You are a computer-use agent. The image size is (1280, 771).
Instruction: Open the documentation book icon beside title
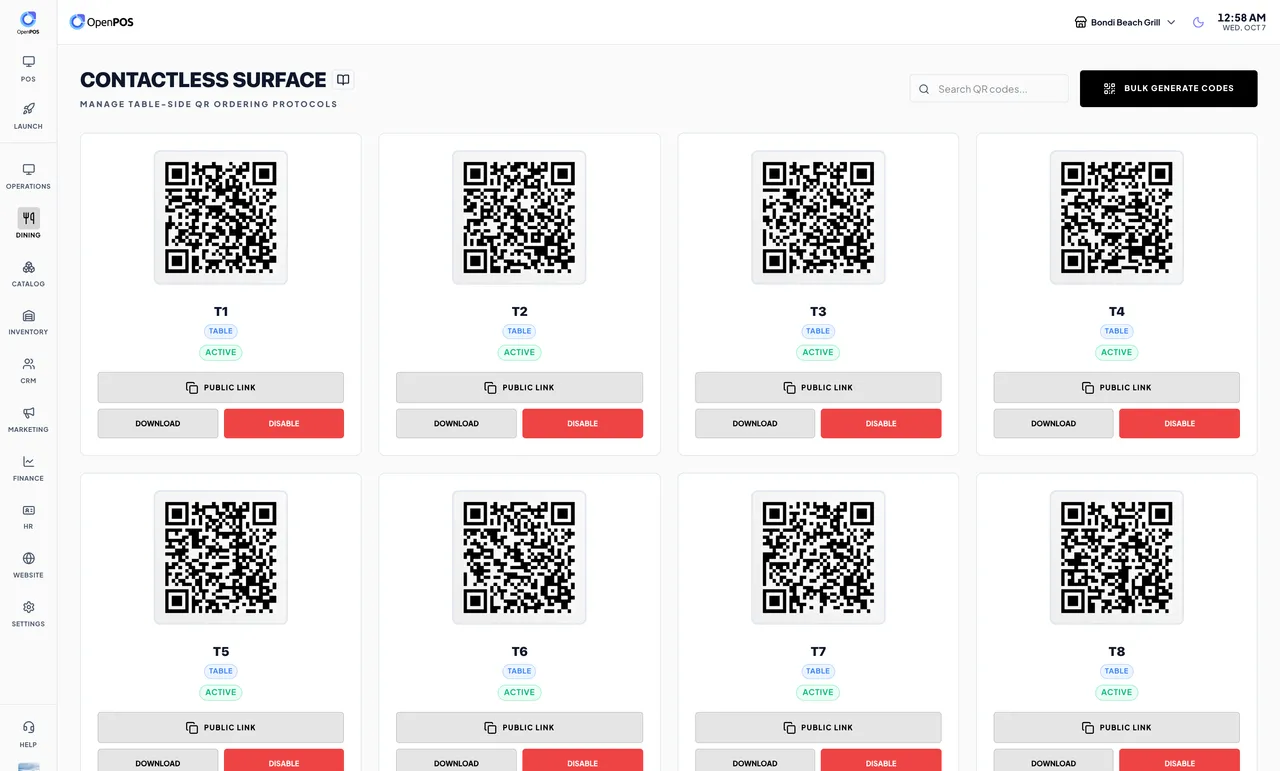click(x=343, y=80)
